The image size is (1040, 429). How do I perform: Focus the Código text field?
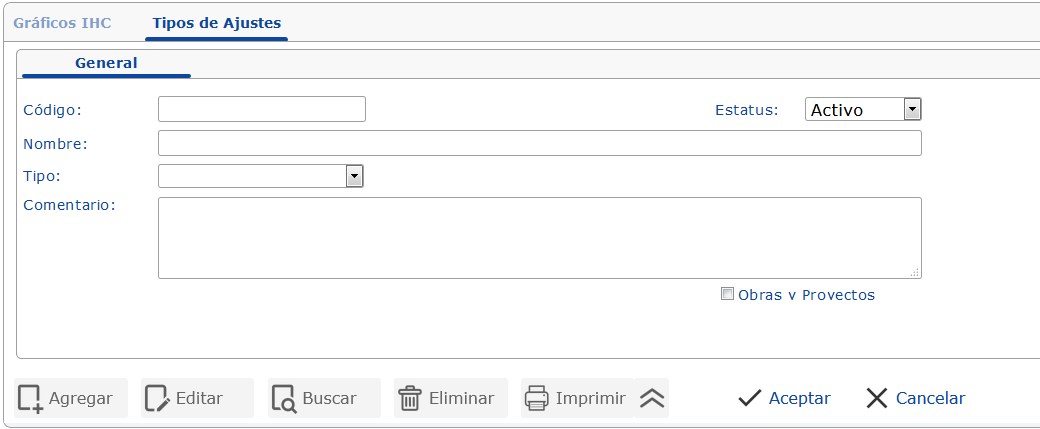click(x=262, y=109)
